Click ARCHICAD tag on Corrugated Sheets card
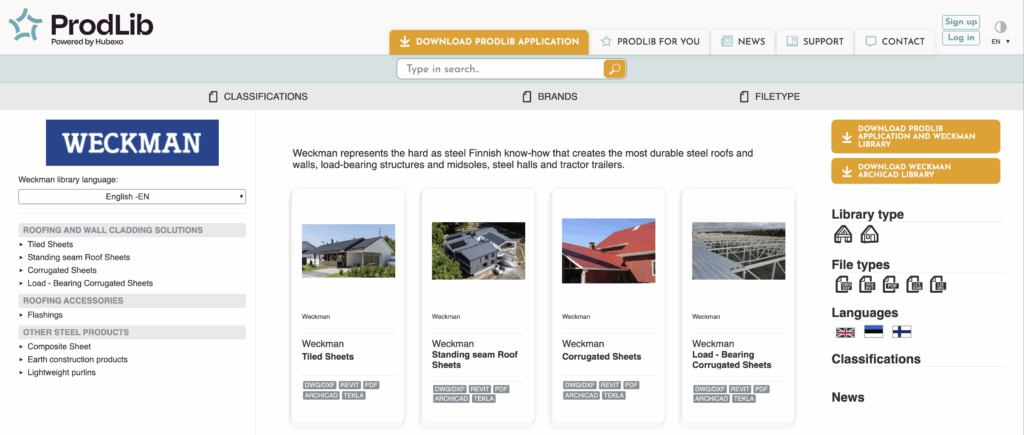Image resolution: width=1024 pixels, height=435 pixels. (581, 396)
